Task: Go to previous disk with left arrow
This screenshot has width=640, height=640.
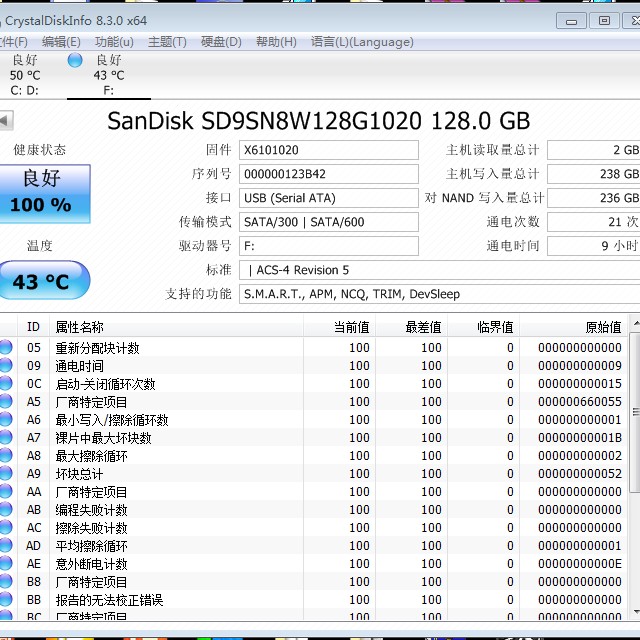Action: tap(6, 120)
